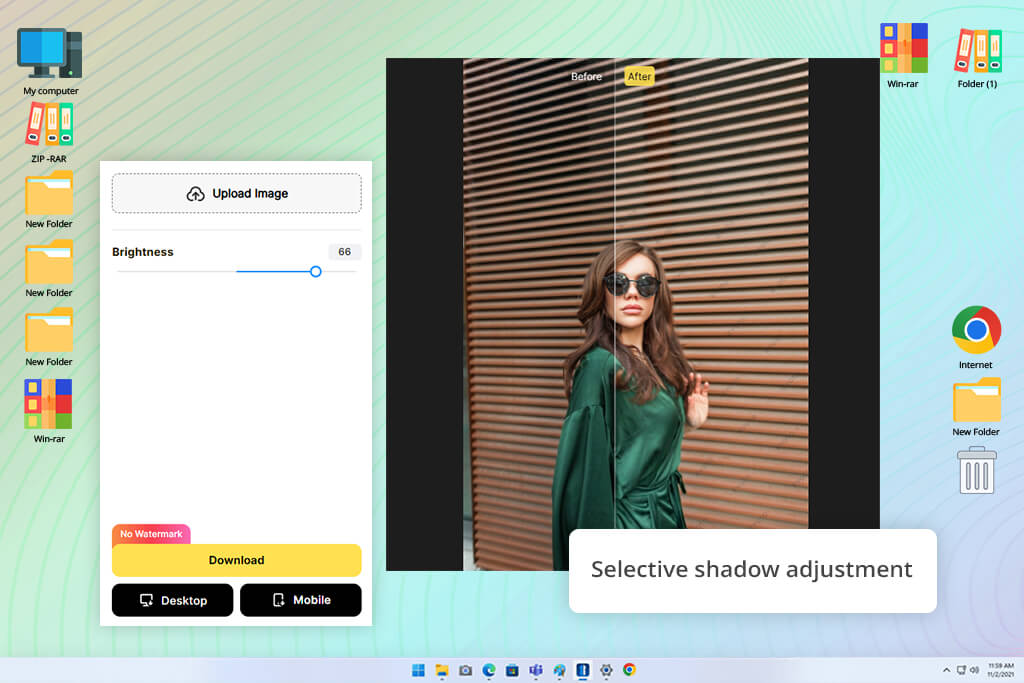Open the New Folder below the Internet icon
Image resolution: width=1024 pixels, height=683 pixels.
pyautogui.click(x=976, y=407)
